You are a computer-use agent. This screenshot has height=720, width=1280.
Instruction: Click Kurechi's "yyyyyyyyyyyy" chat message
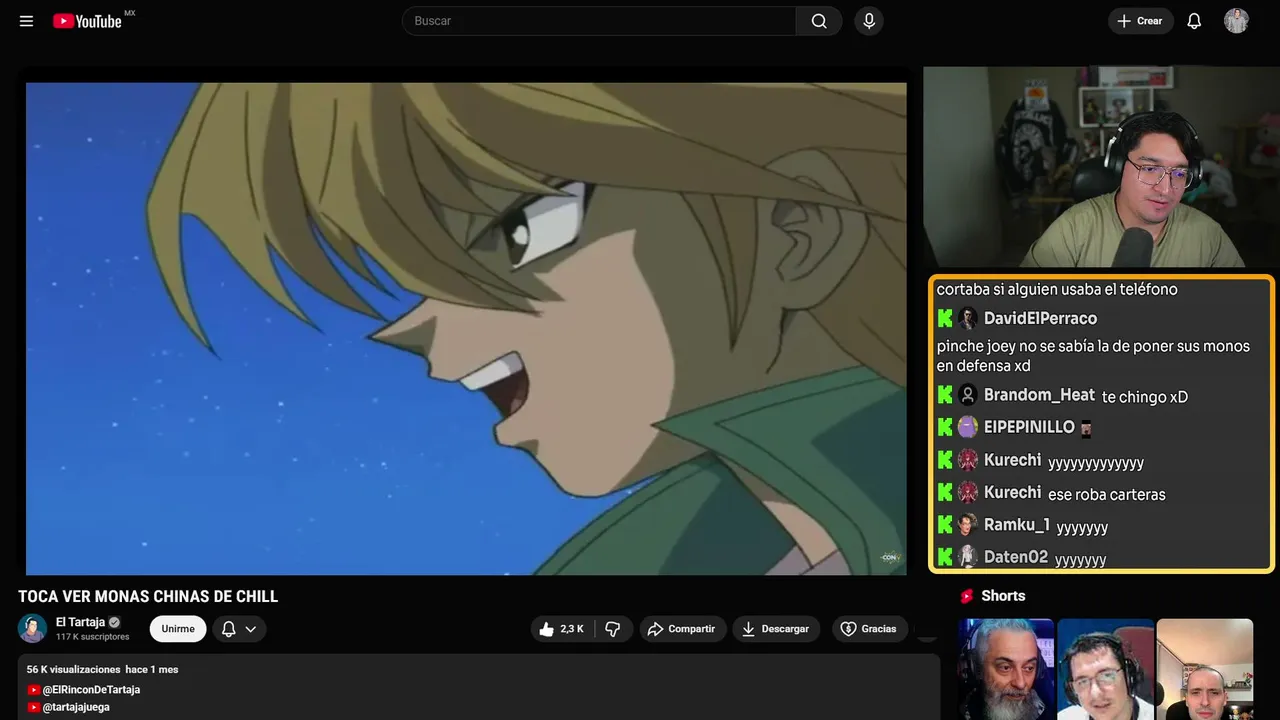click(1096, 463)
